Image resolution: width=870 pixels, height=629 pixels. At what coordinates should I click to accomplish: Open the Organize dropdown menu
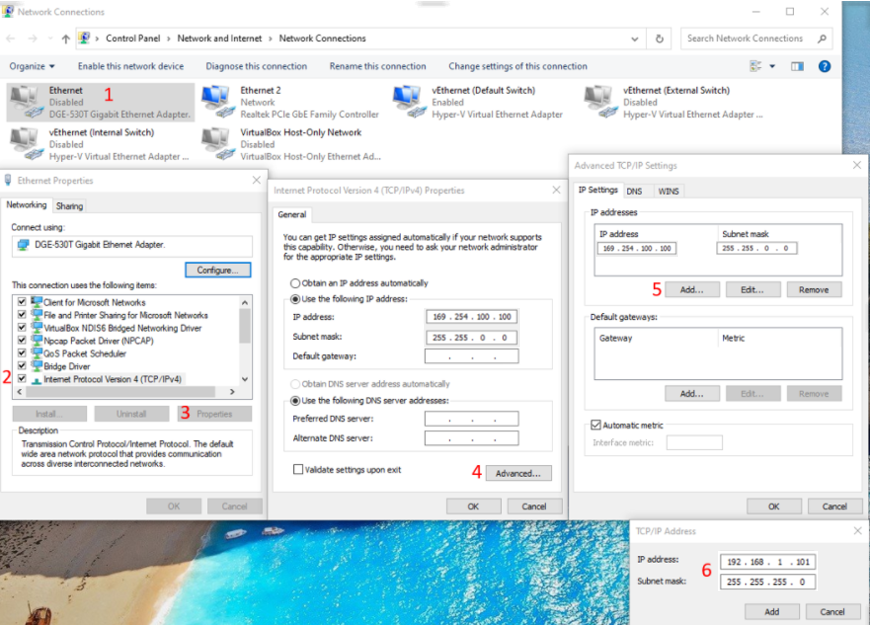32,67
